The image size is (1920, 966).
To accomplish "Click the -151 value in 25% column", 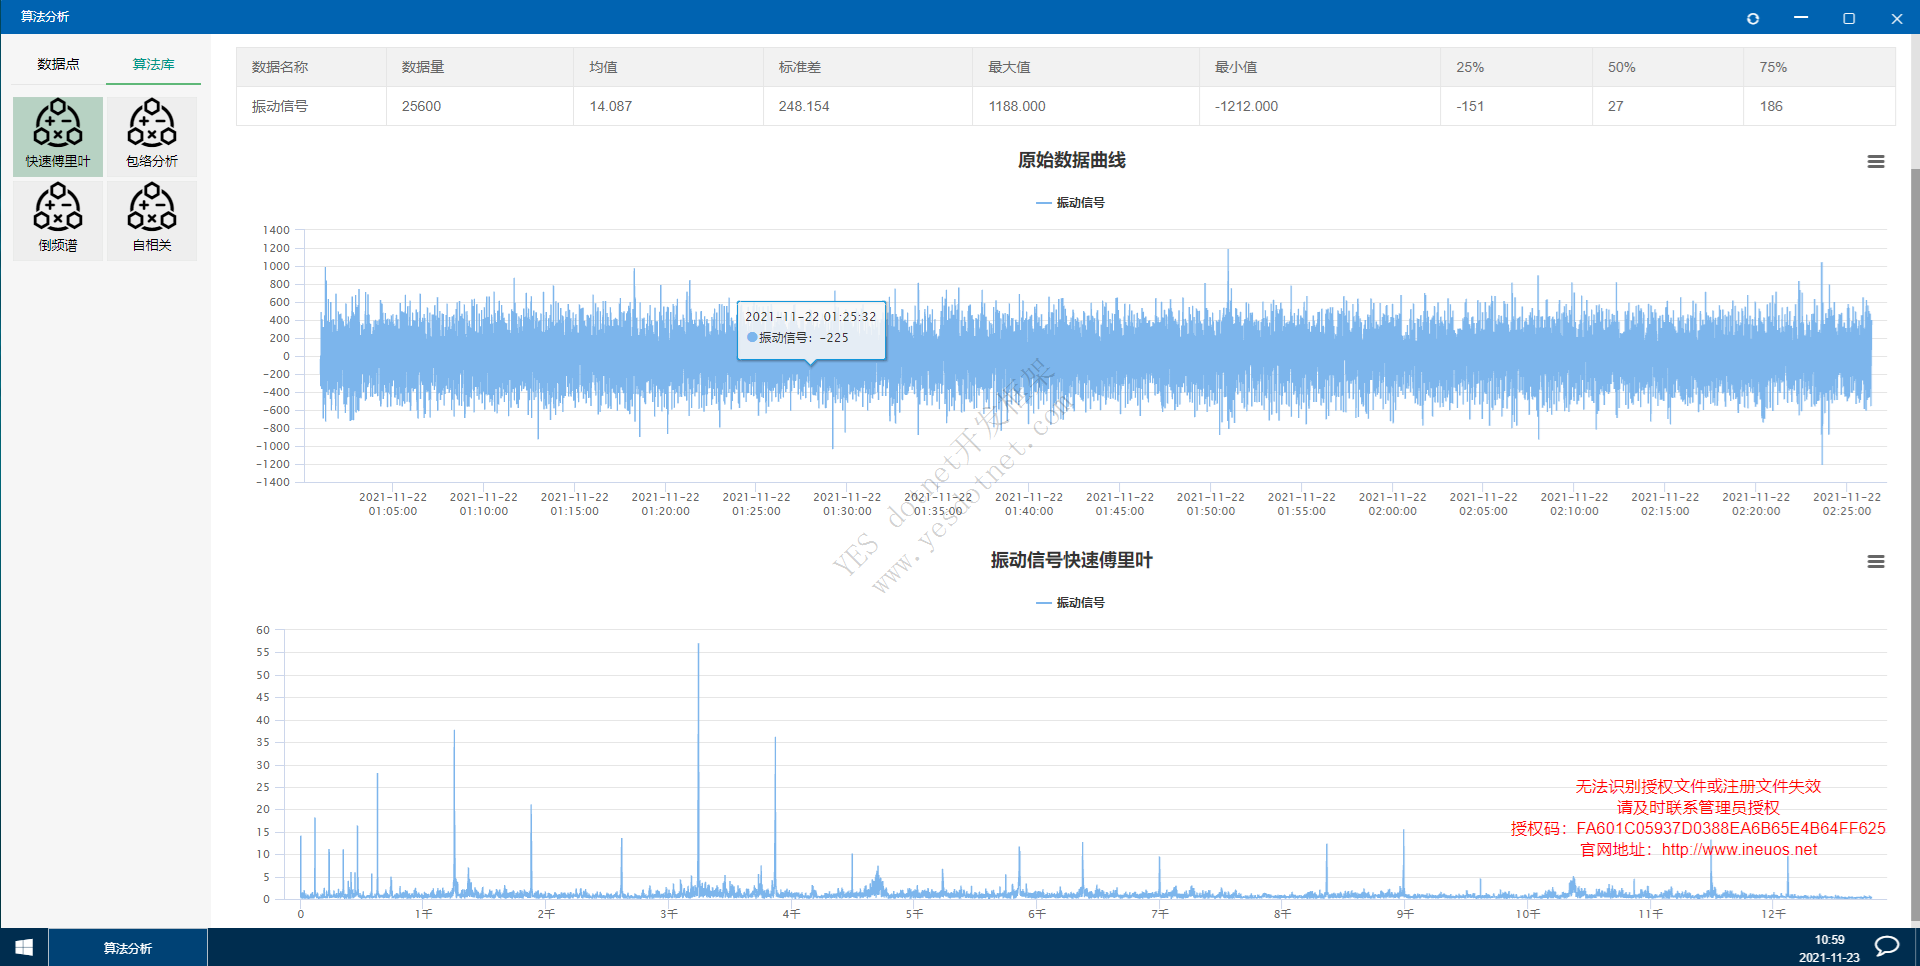I will click(1516, 106).
